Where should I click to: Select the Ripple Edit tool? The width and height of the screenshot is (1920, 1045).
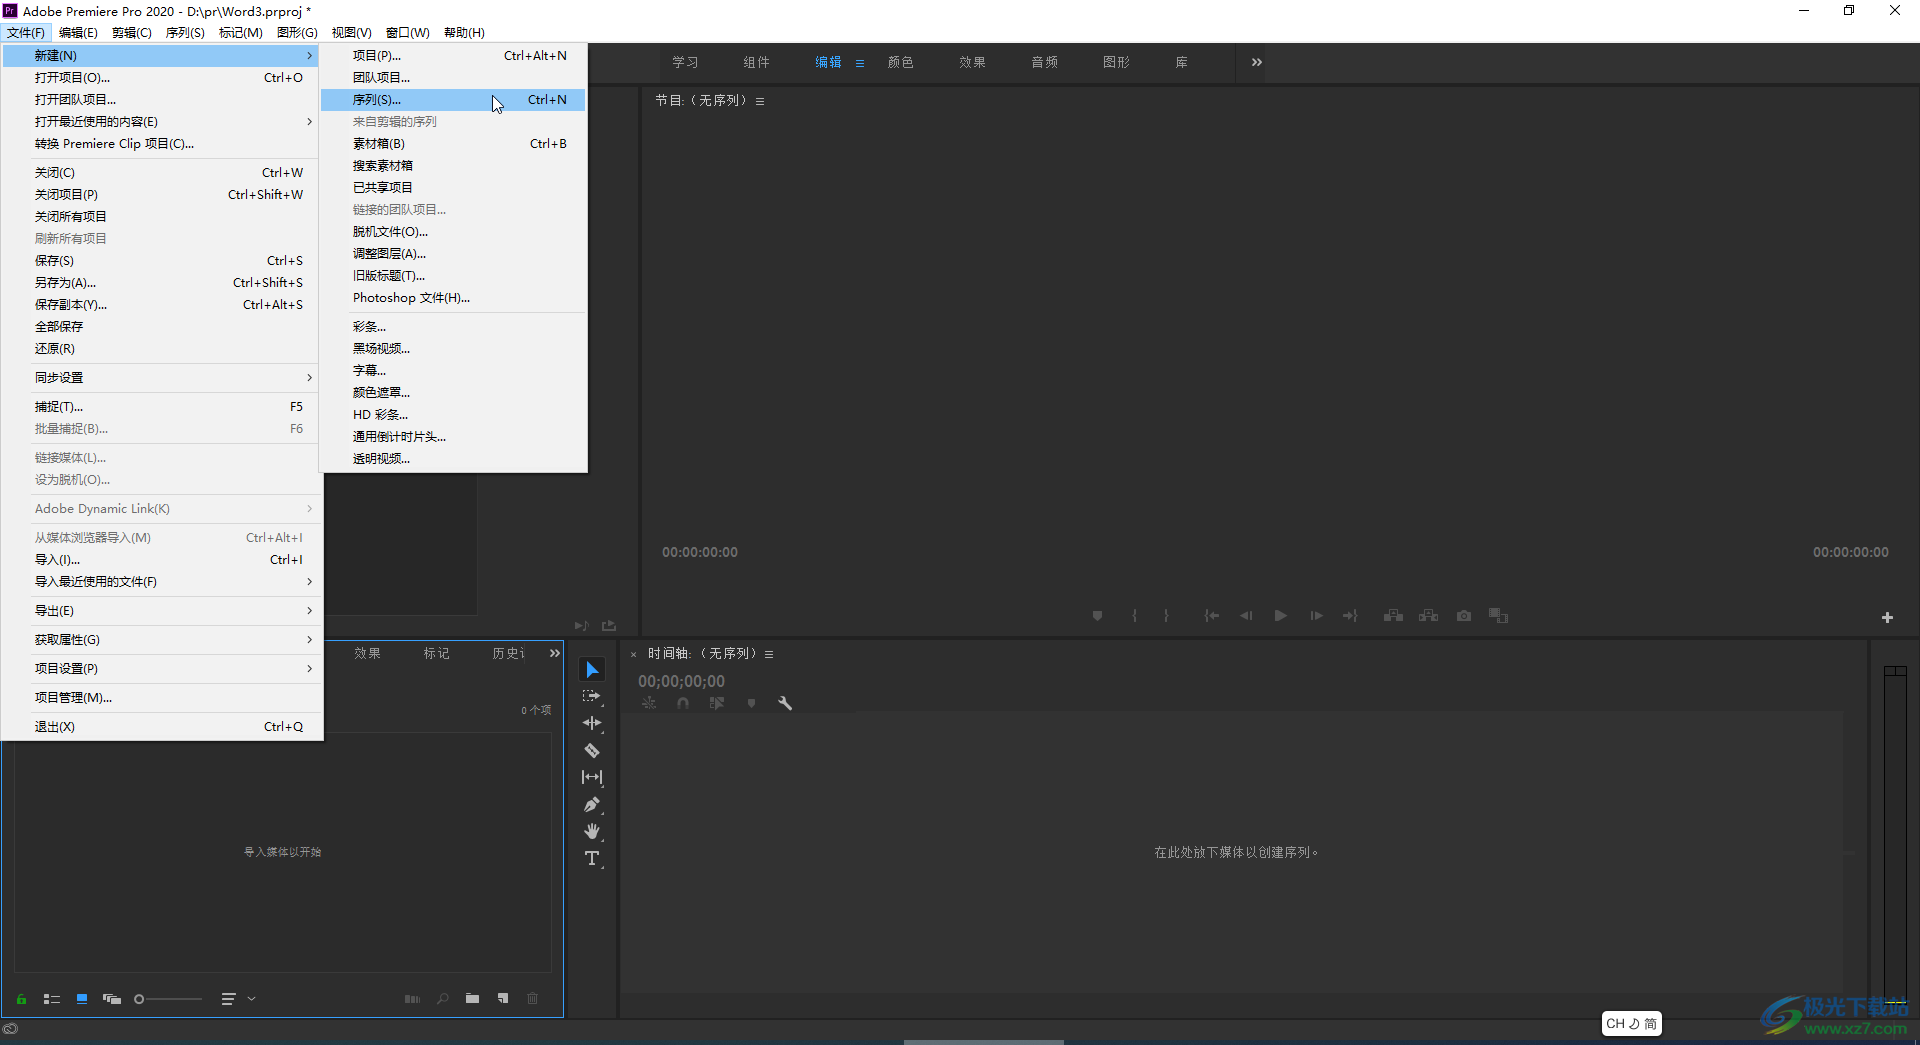[x=592, y=723]
